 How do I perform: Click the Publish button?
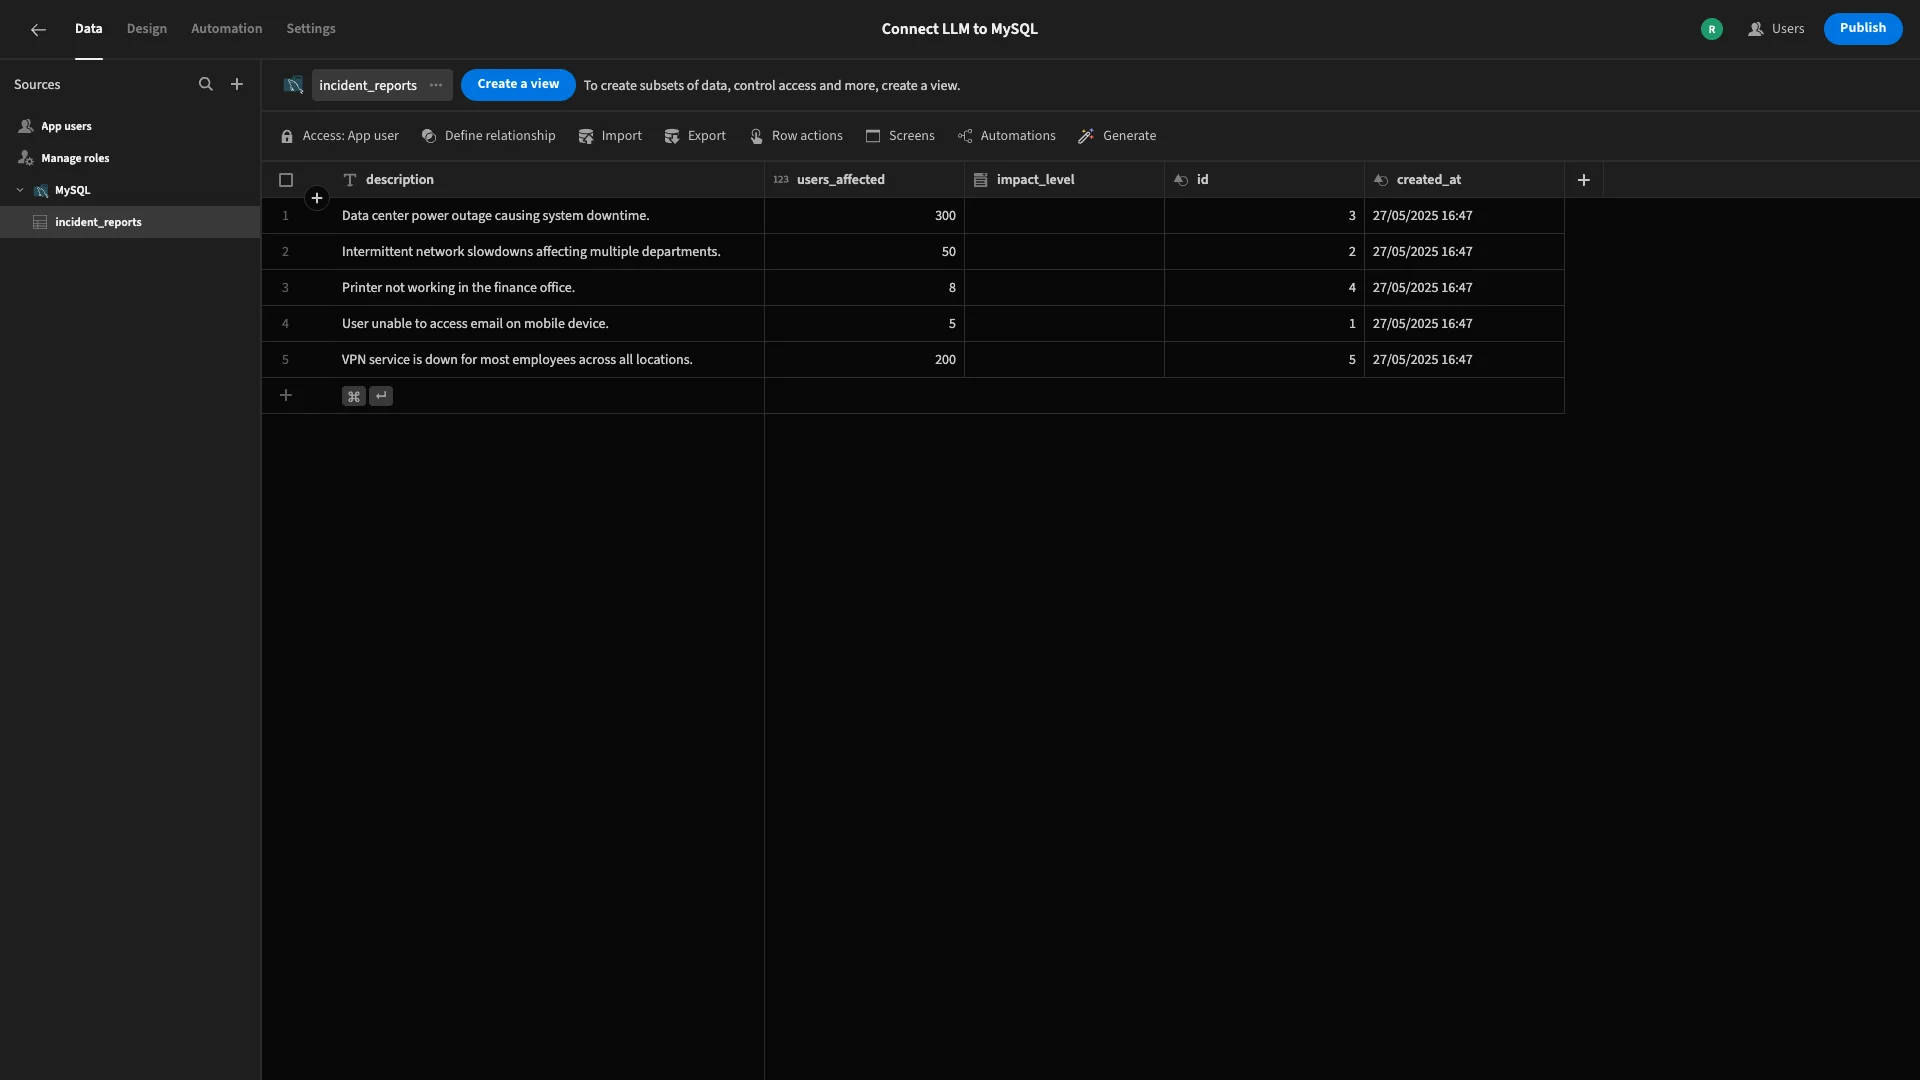coord(1863,29)
